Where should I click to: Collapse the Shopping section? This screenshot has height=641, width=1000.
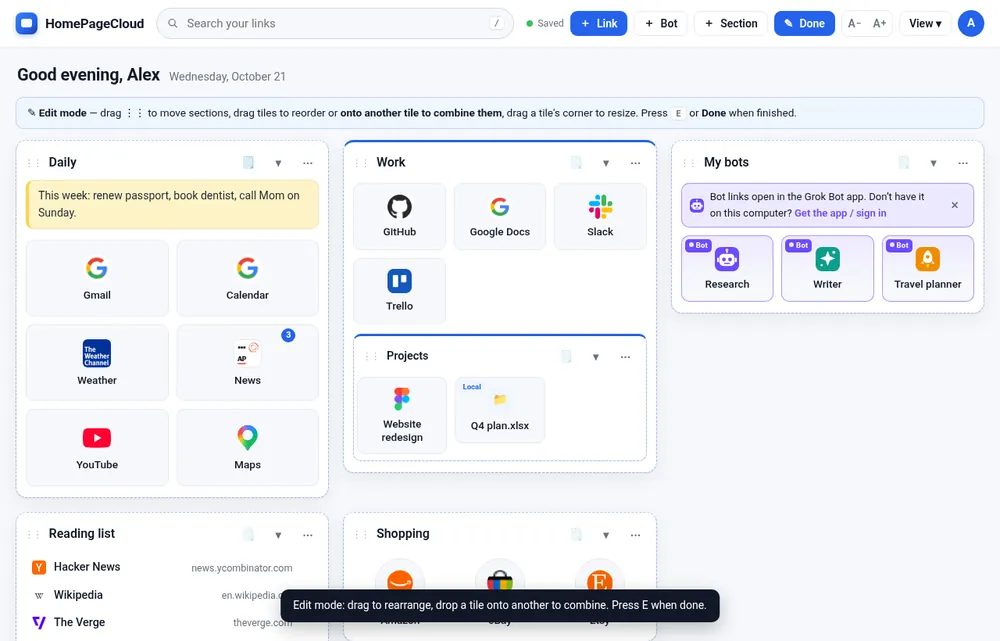pyautogui.click(x=606, y=535)
